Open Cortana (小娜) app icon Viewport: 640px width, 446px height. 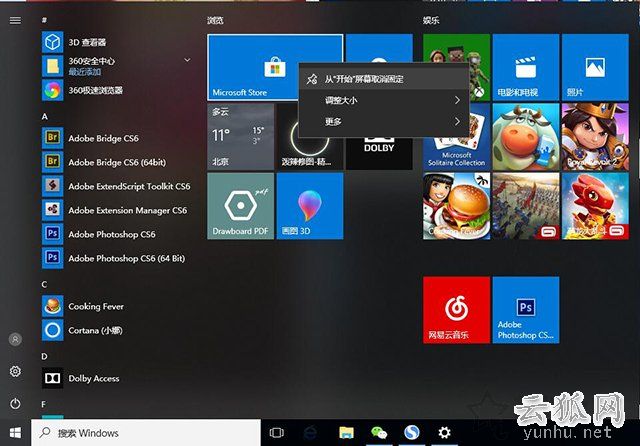[53, 330]
